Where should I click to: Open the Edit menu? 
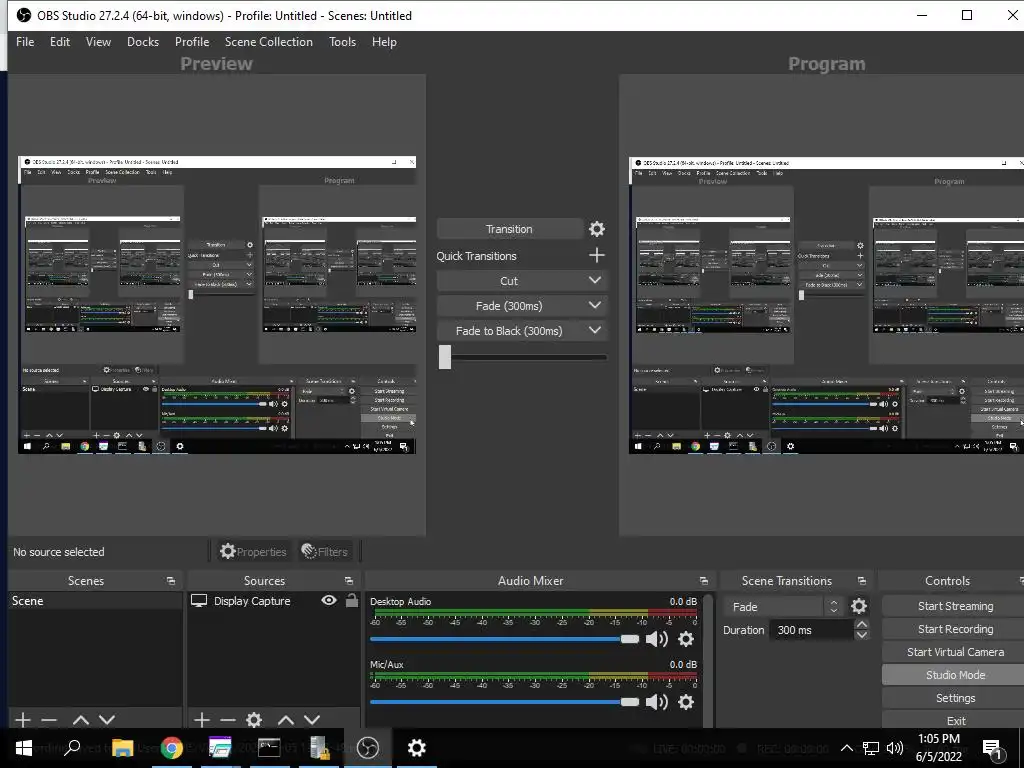pos(59,42)
